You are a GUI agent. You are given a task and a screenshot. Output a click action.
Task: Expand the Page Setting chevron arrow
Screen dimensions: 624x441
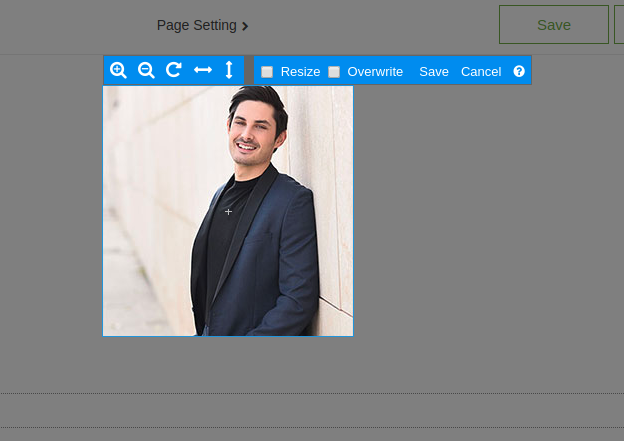pyautogui.click(x=245, y=26)
